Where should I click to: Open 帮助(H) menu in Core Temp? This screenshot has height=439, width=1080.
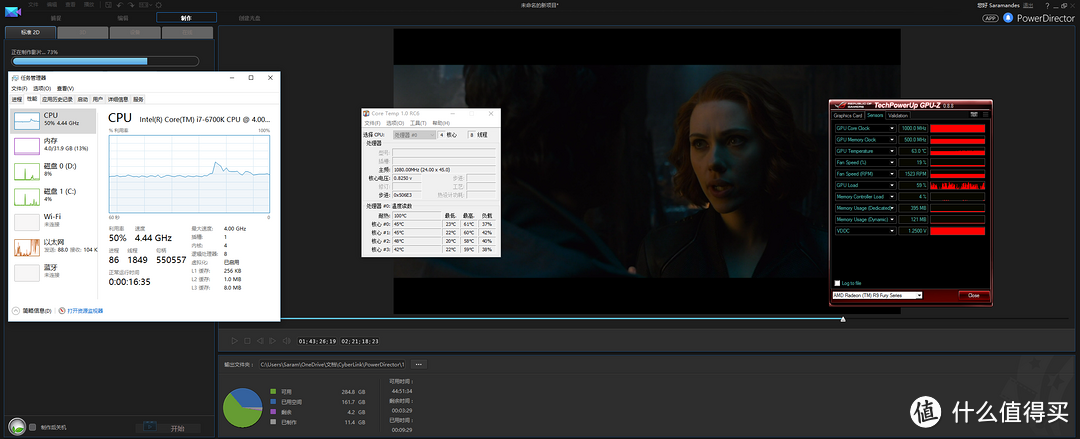441,123
